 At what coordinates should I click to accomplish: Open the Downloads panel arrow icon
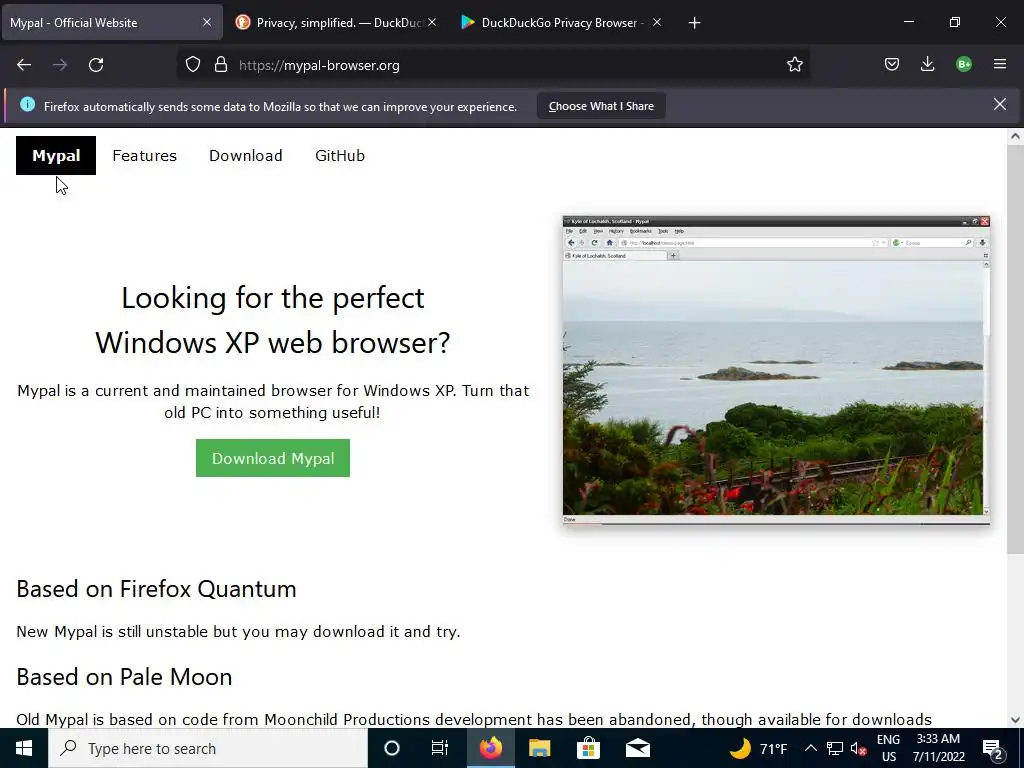pos(927,65)
